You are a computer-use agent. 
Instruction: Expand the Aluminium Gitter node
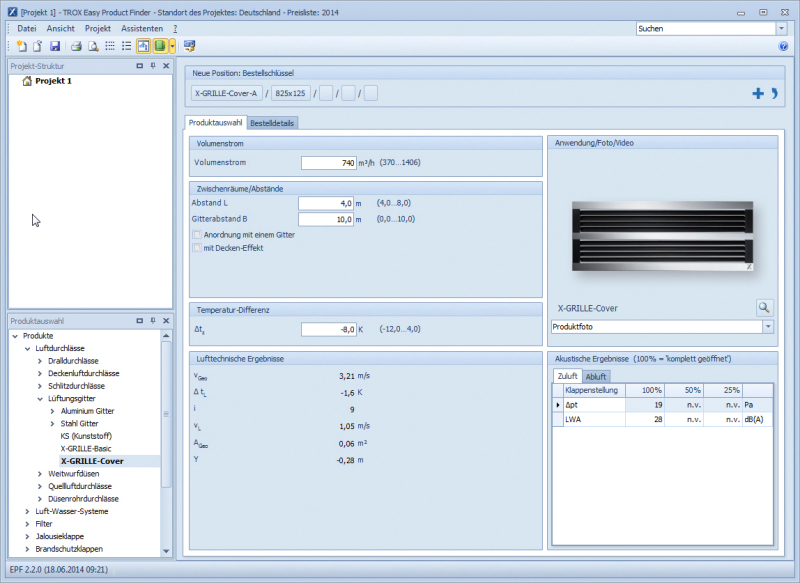pos(53,411)
